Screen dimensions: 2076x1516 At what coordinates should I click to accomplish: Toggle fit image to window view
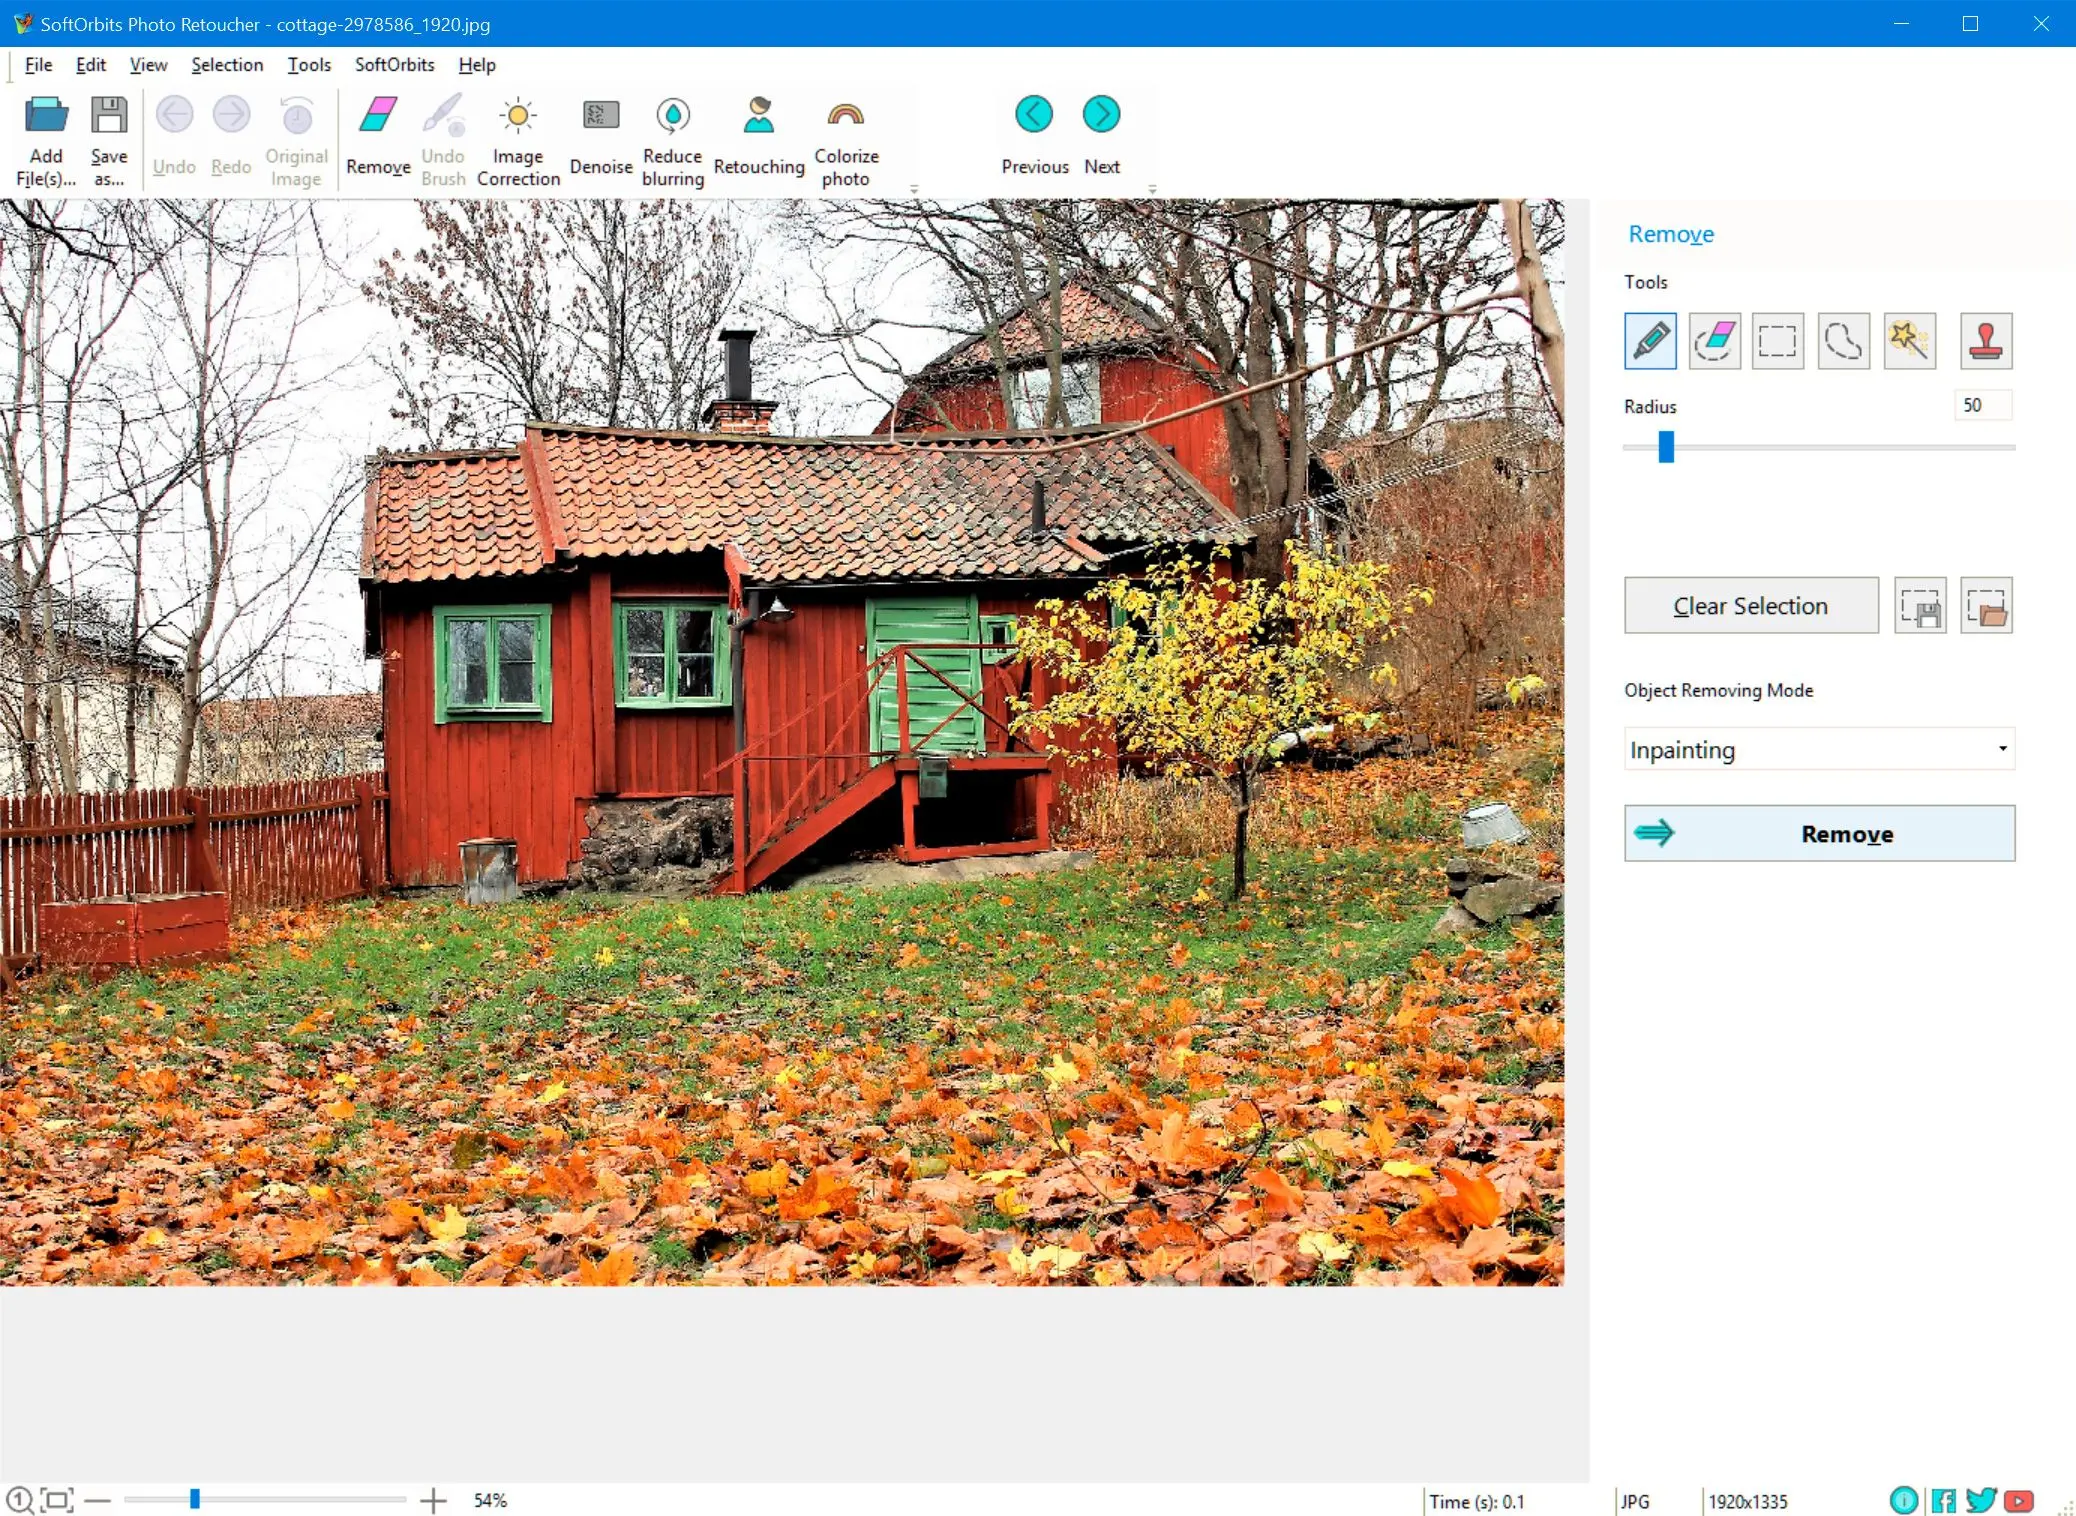pos(55,1500)
